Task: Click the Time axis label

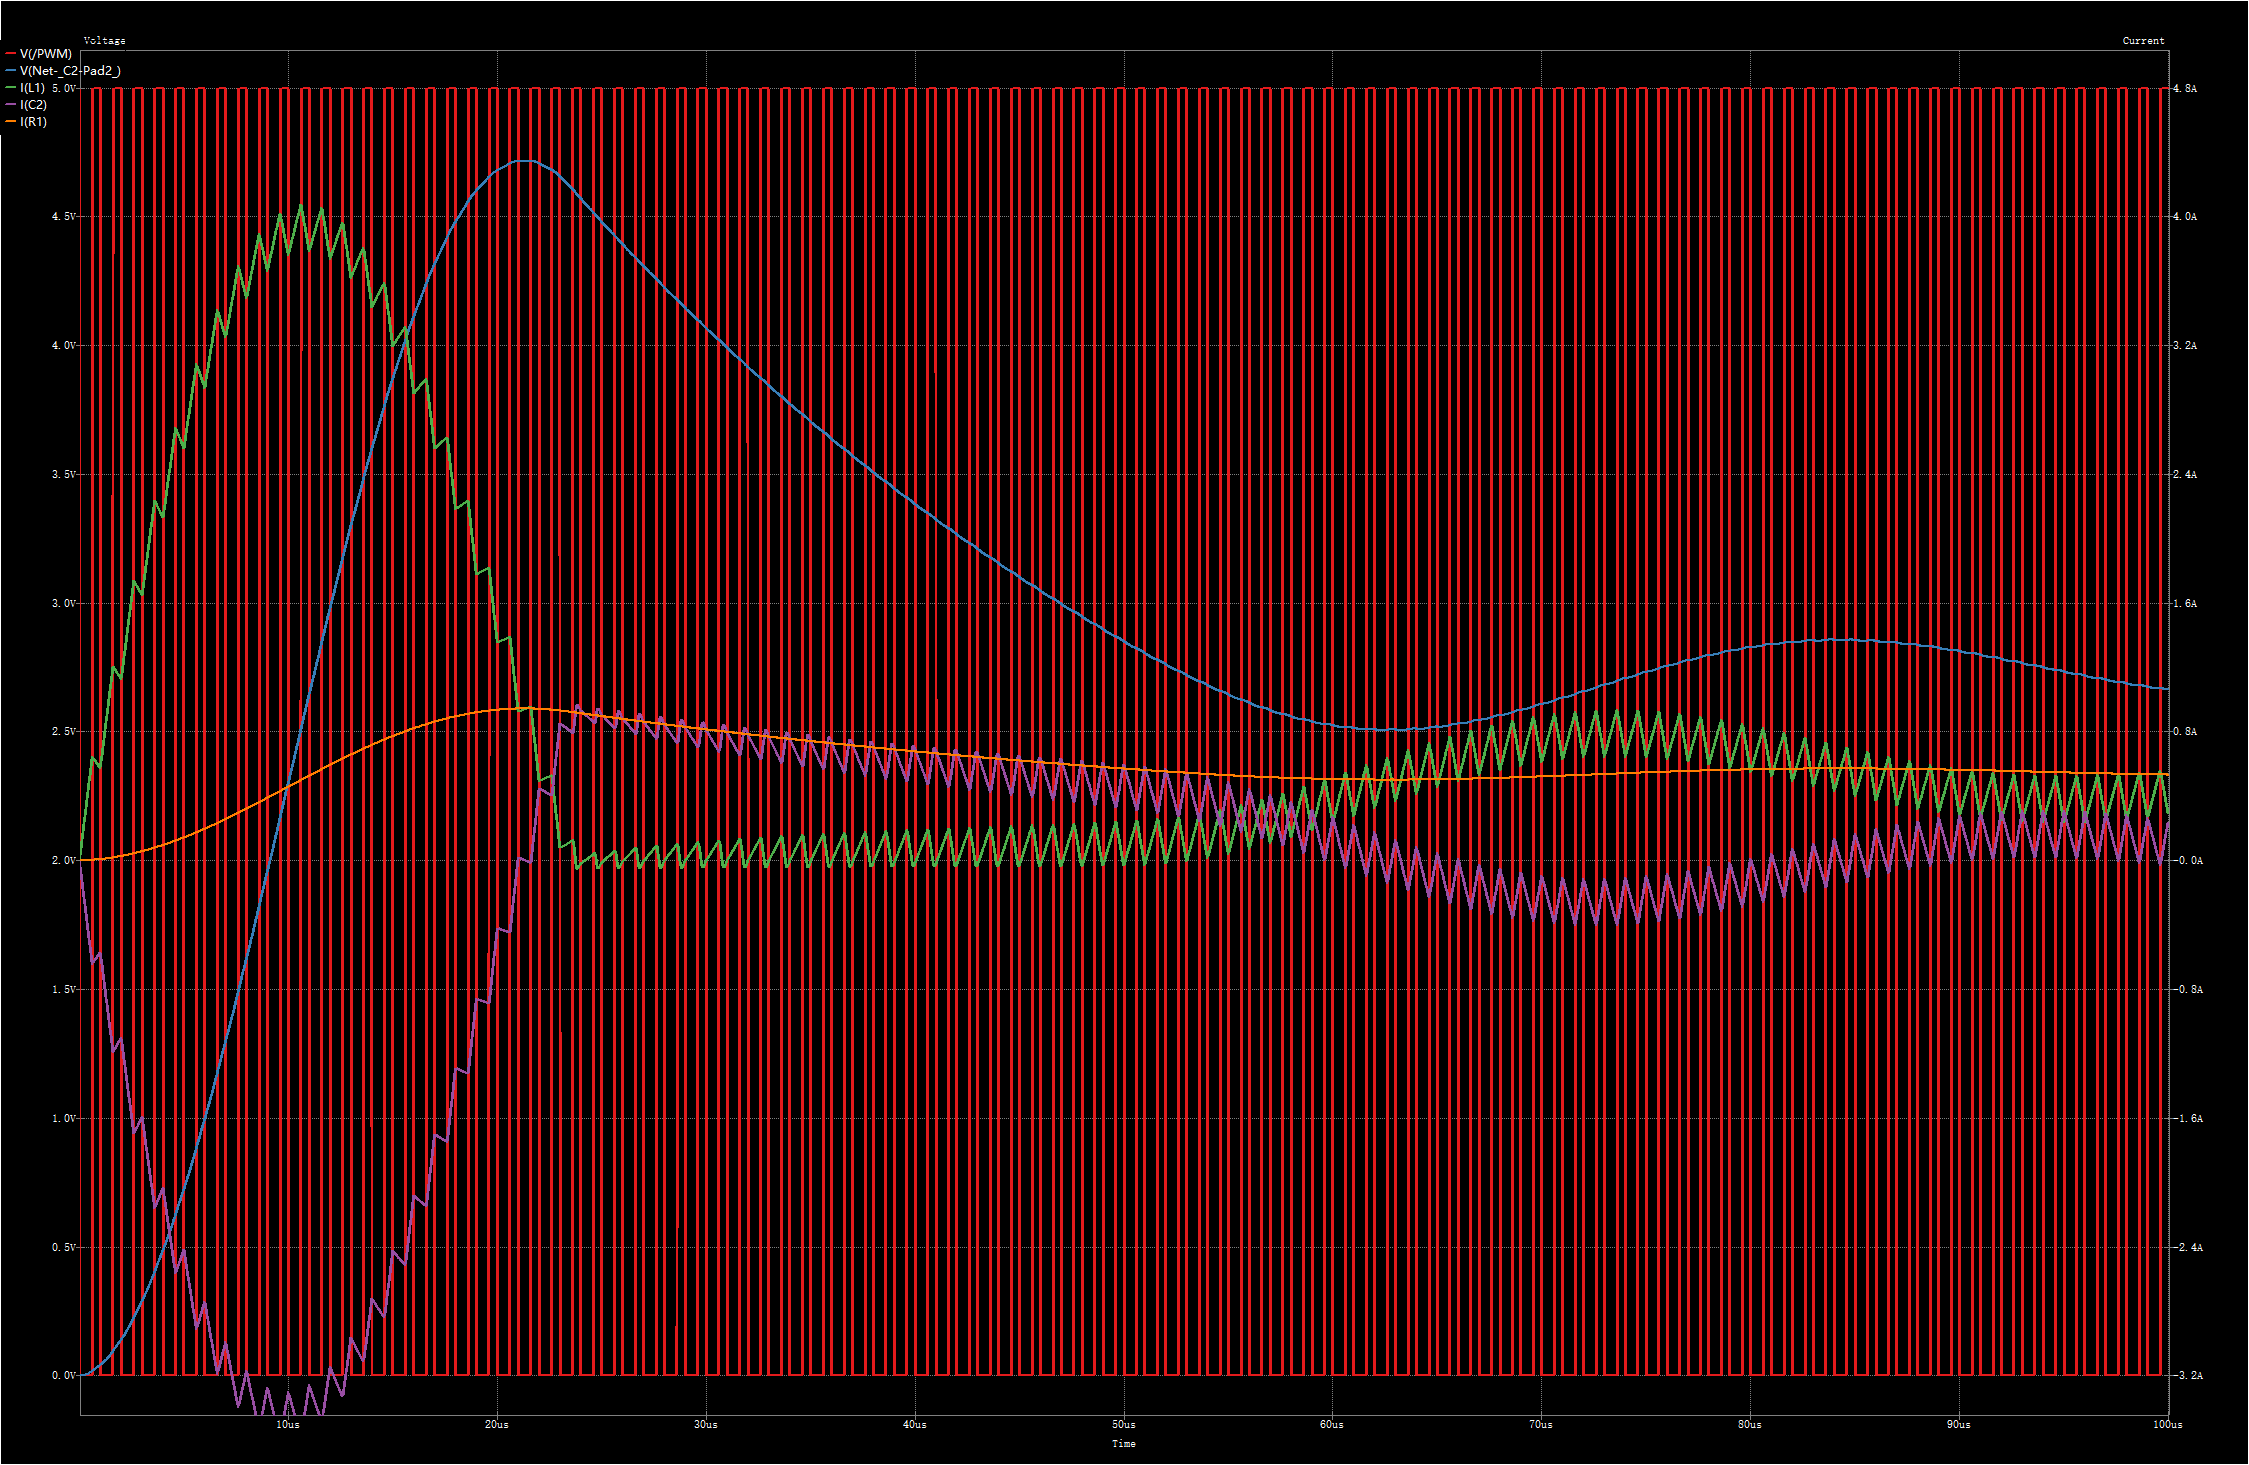Action: pos(1123,1444)
